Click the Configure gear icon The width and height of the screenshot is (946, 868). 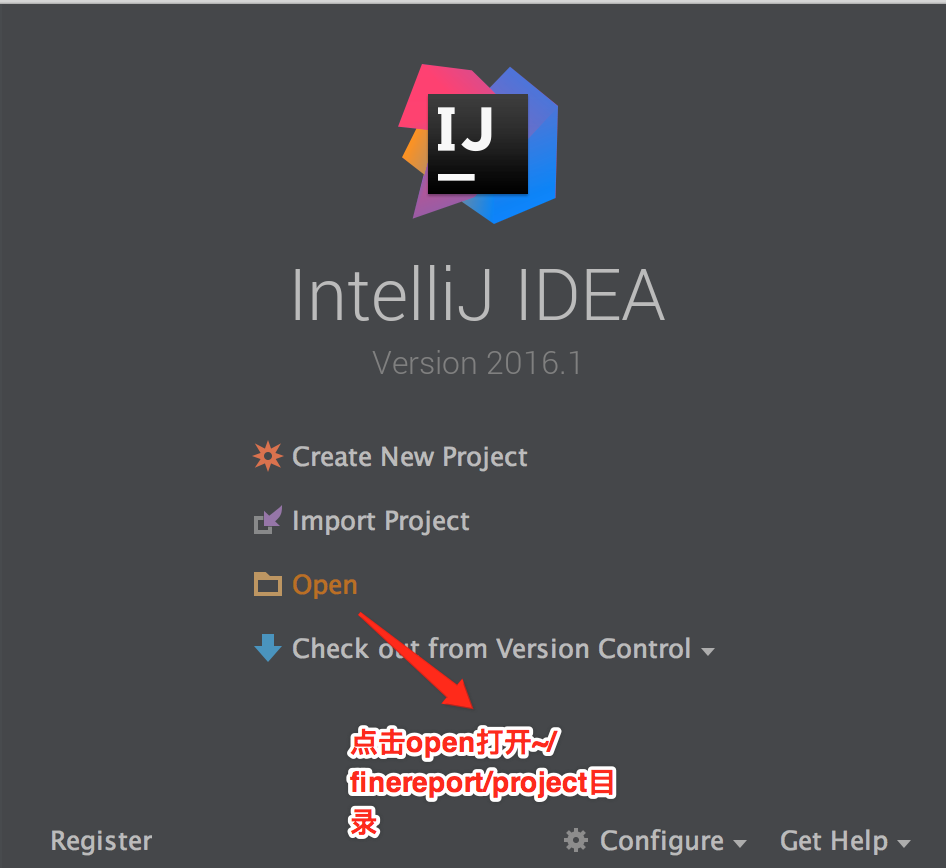(576, 840)
